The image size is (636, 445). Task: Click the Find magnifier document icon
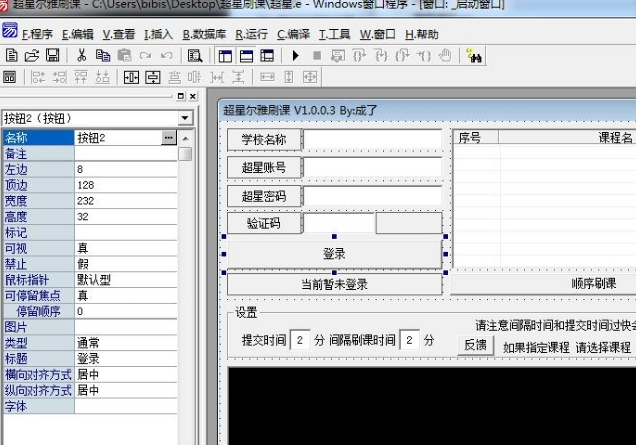click(x=195, y=56)
